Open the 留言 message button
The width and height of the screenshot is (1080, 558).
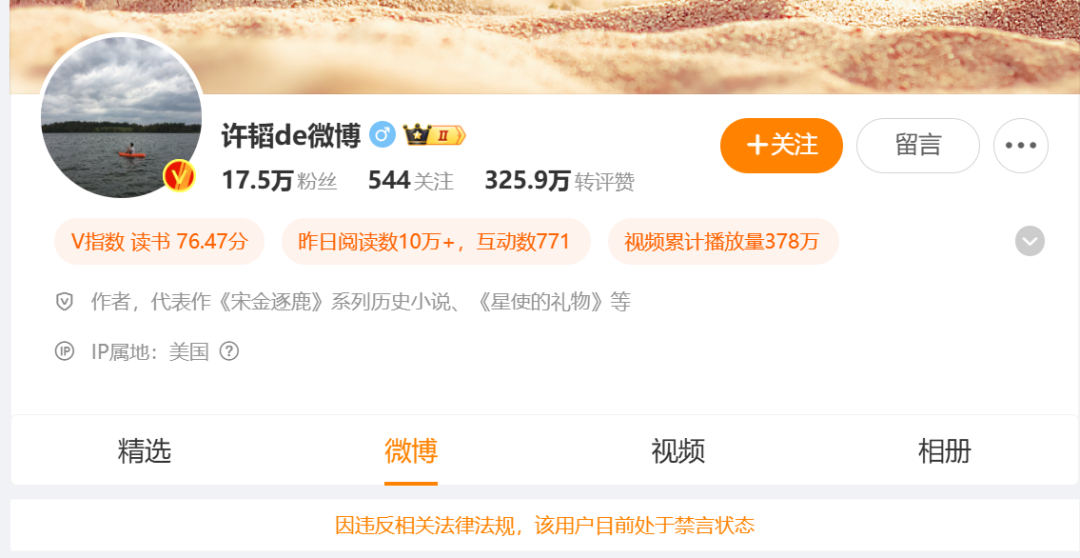pos(918,145)
